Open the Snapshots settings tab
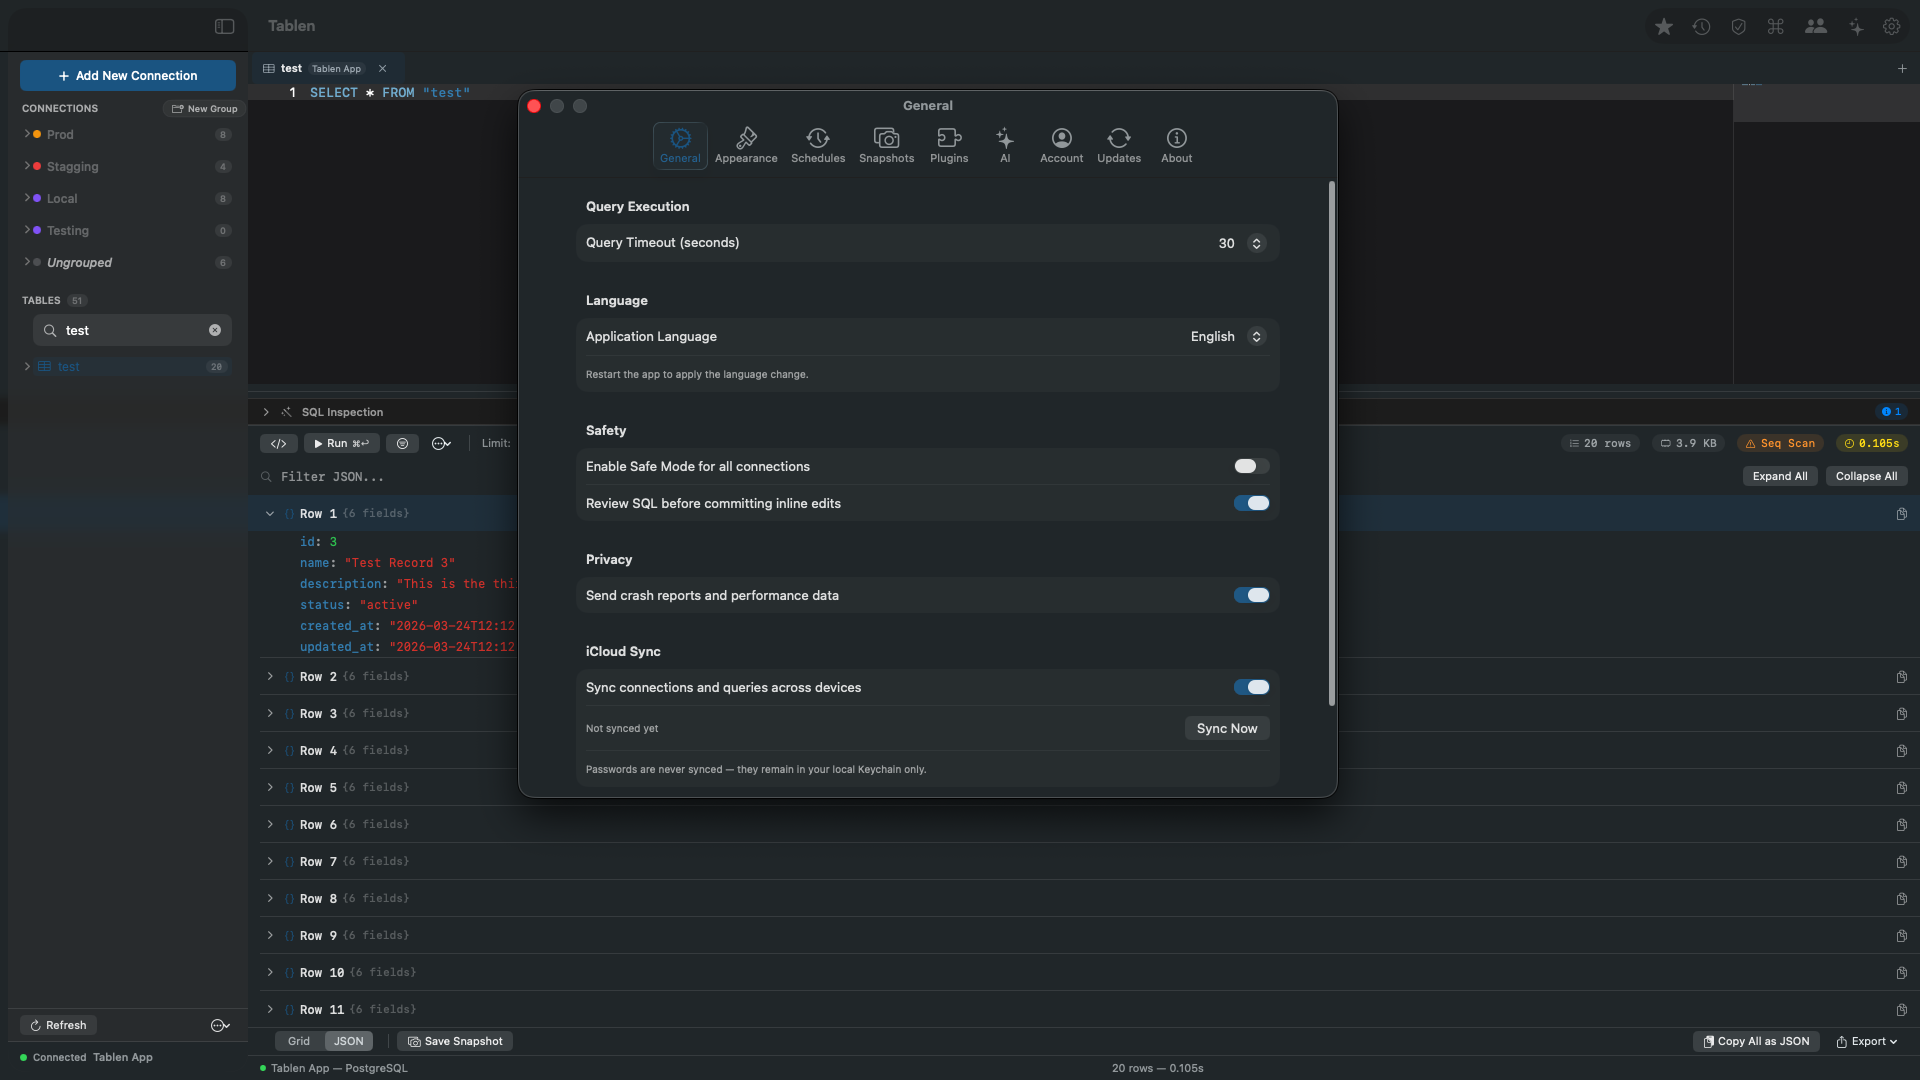The width and height of the screenshot is (1920, 1080). (x=886, y=145)
